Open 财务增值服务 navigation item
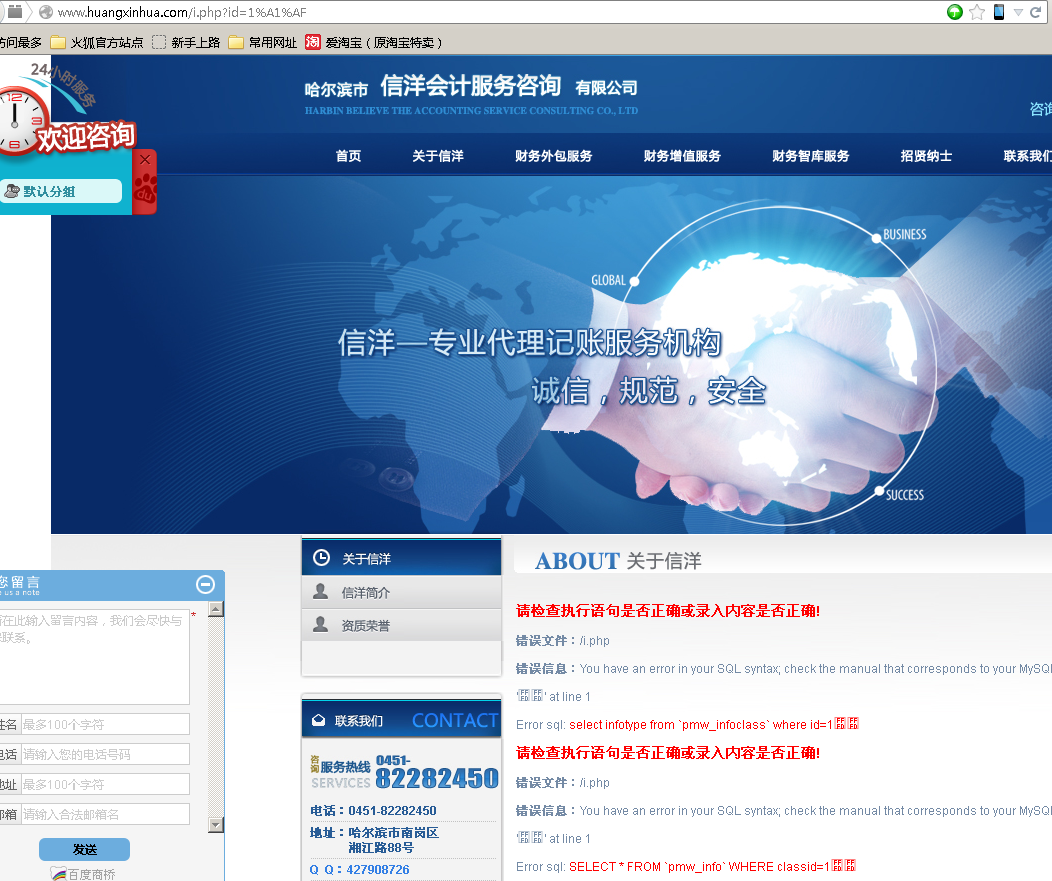The width and height of the screenshot is (1052, 881). pos(682,156)
